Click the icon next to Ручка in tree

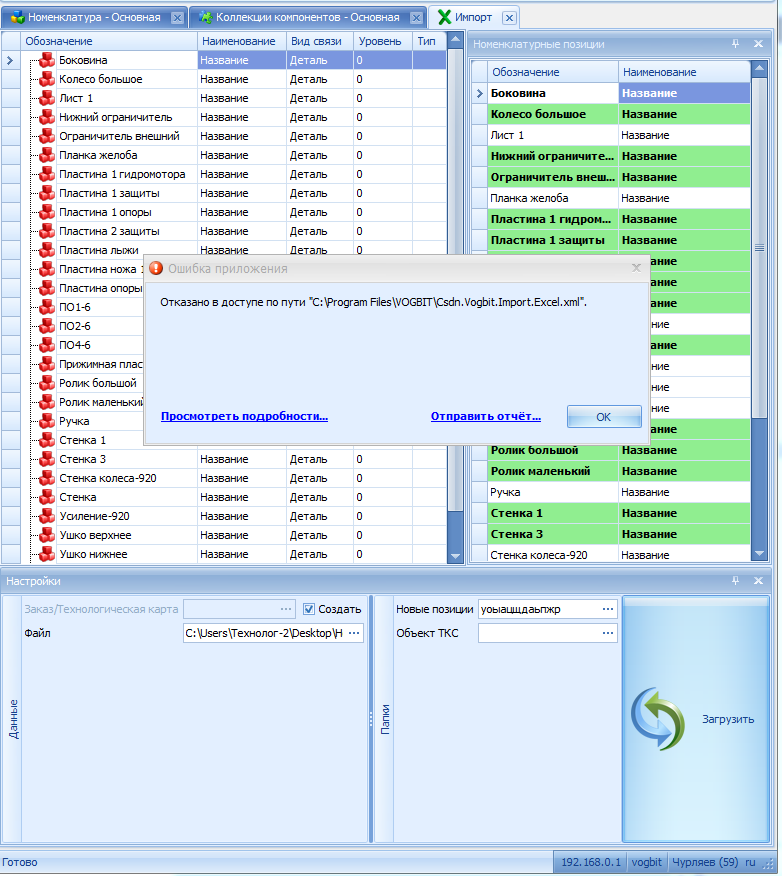click(47, 421)
